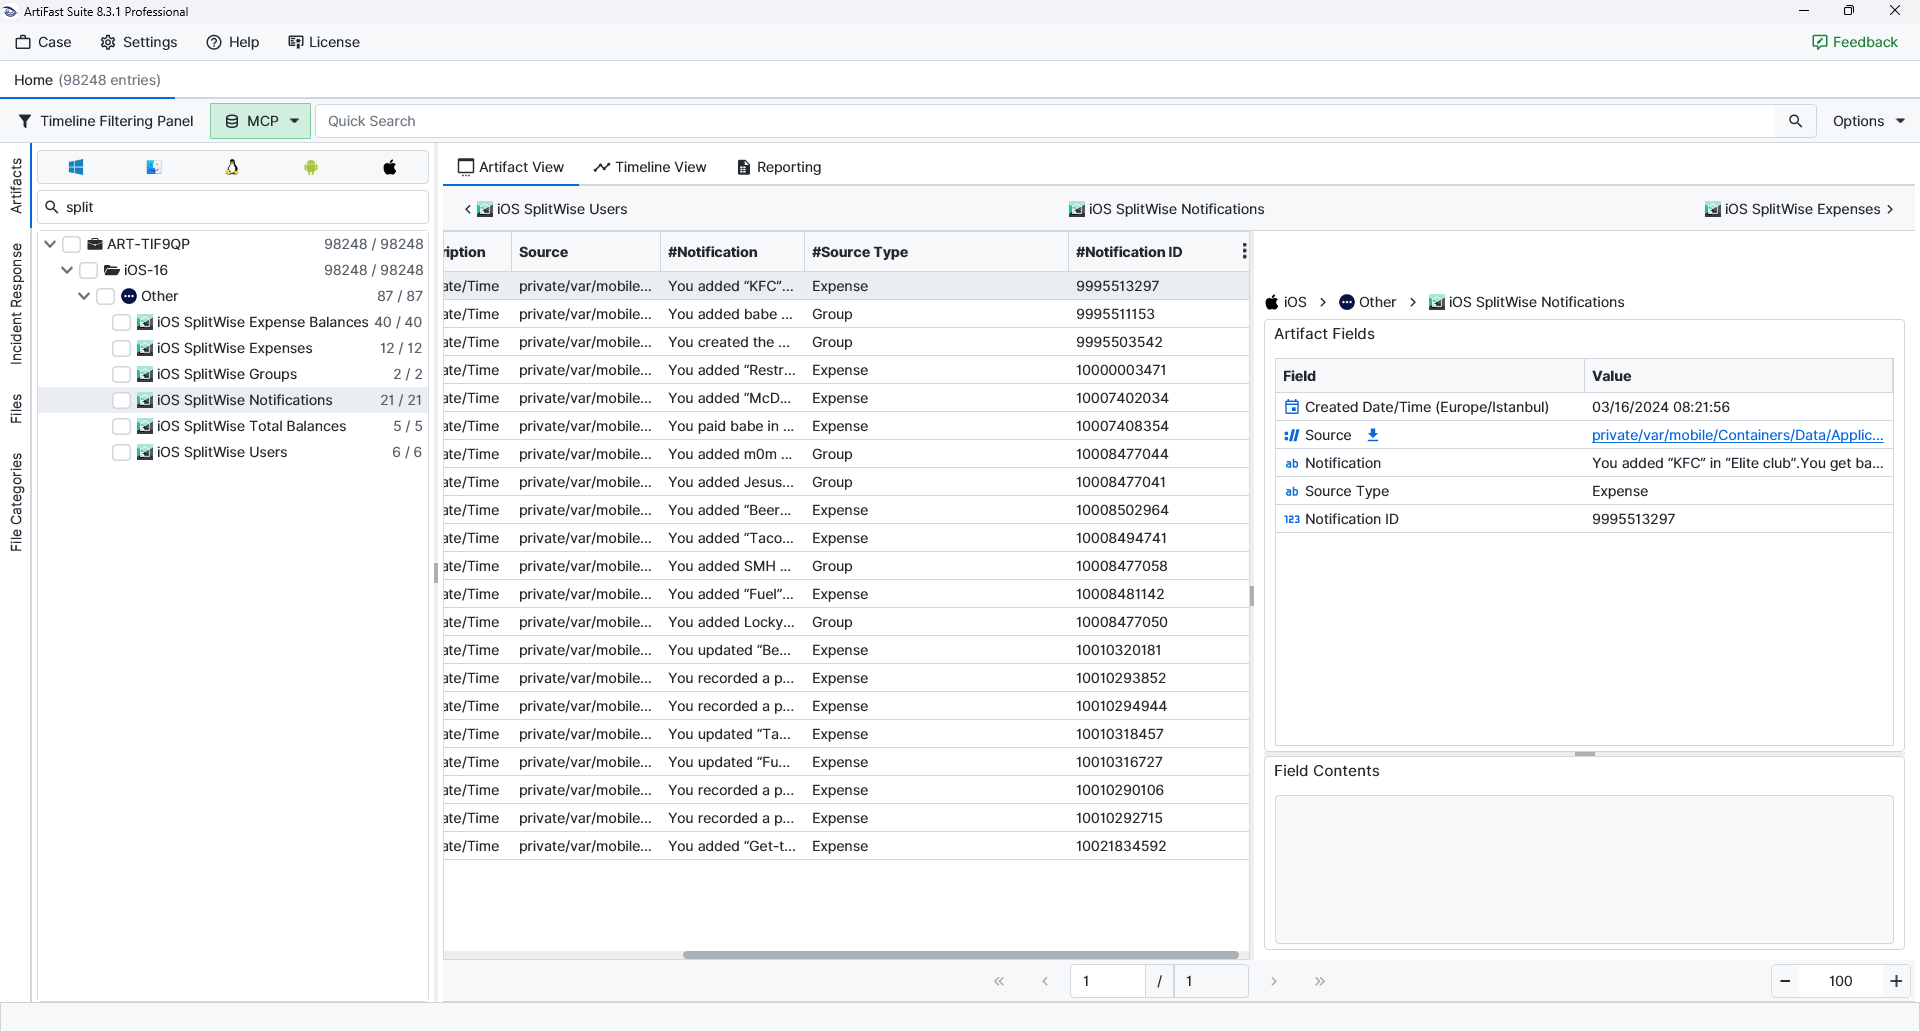The height and width of the screenshot is (1032, 1920).
Task: Click the current page number field
Action: click(x=1107, y=981)
